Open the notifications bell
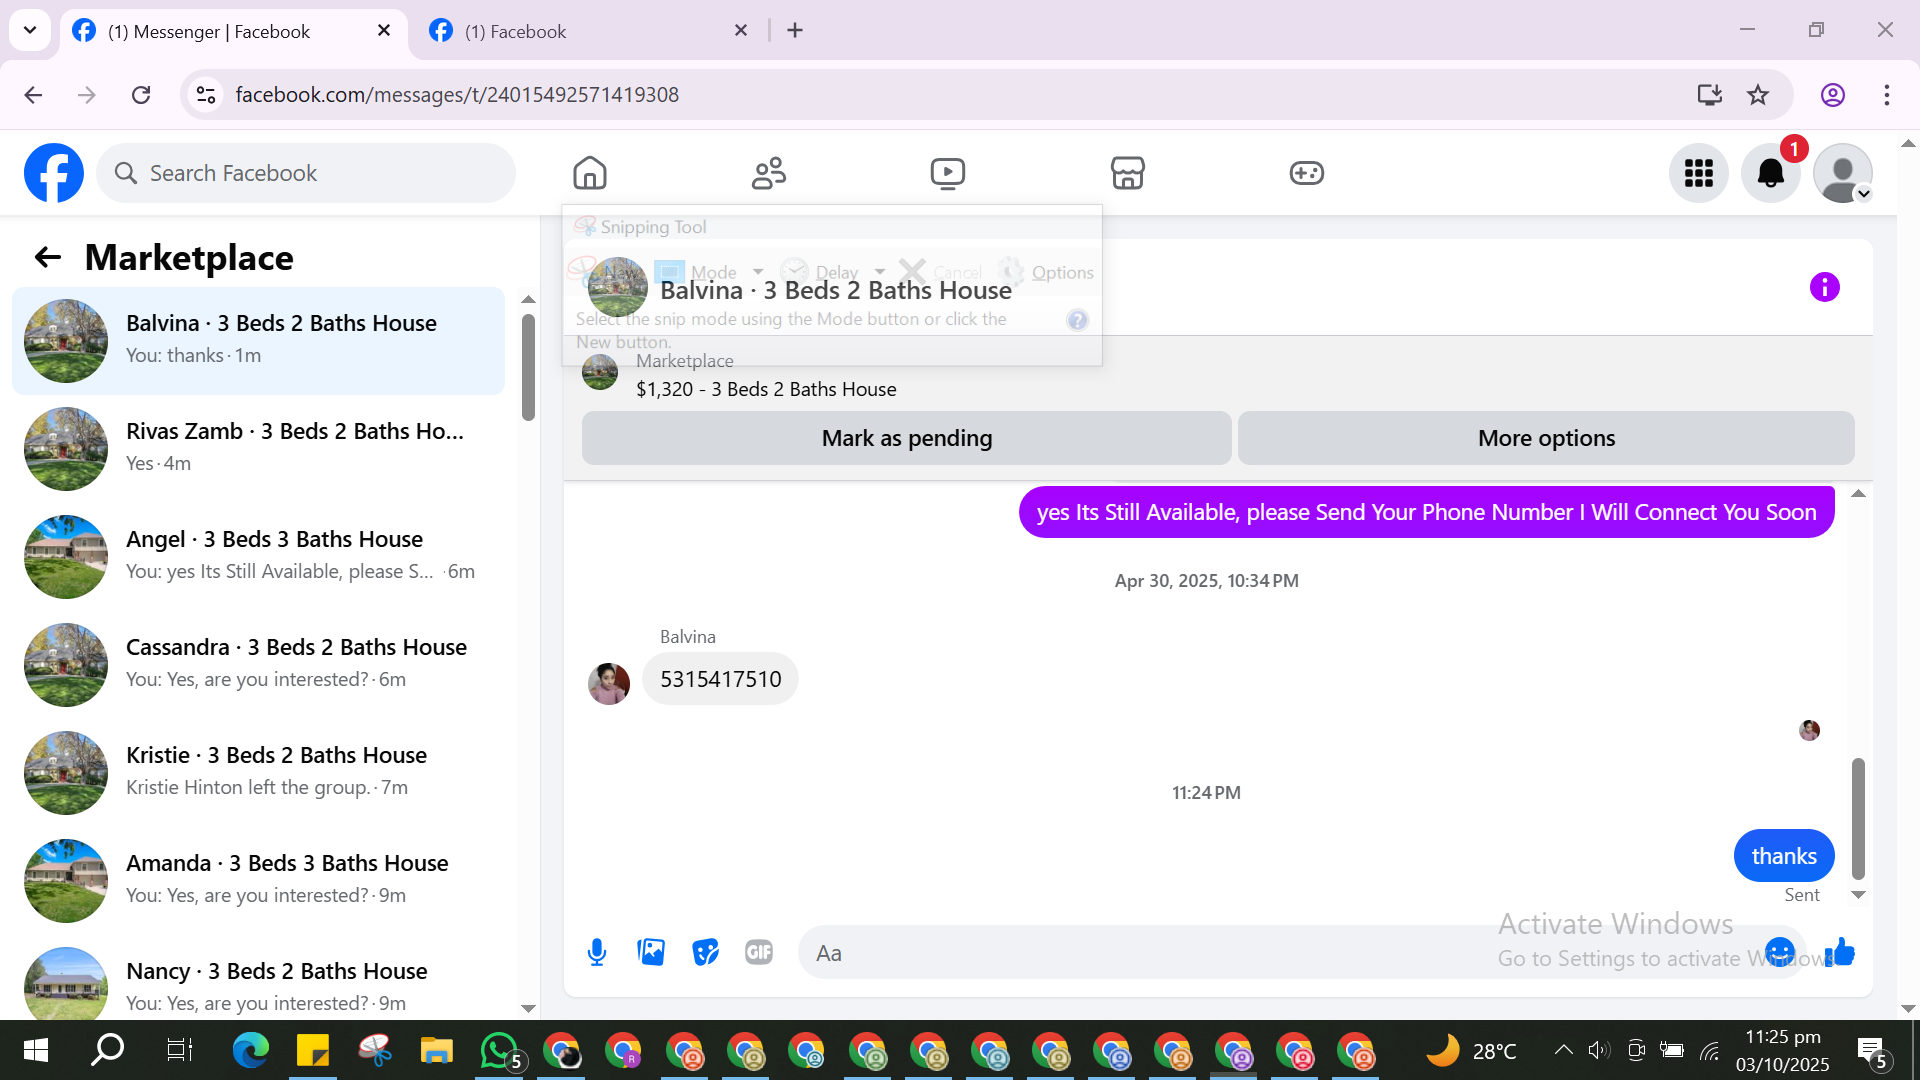The width and height of the screenshot is (1920, 1080). 1771,173
